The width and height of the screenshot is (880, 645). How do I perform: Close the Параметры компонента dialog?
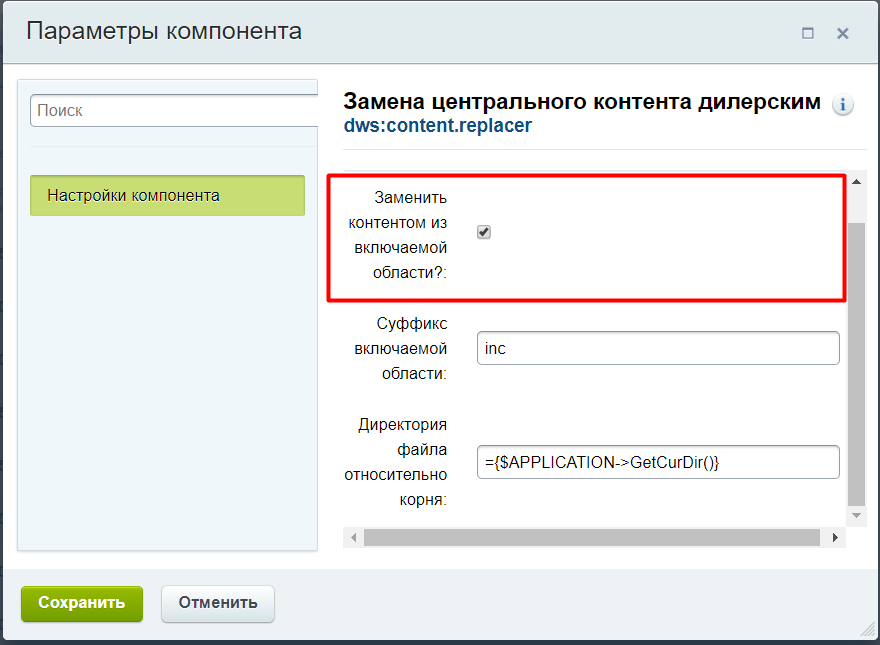[843, 33]
